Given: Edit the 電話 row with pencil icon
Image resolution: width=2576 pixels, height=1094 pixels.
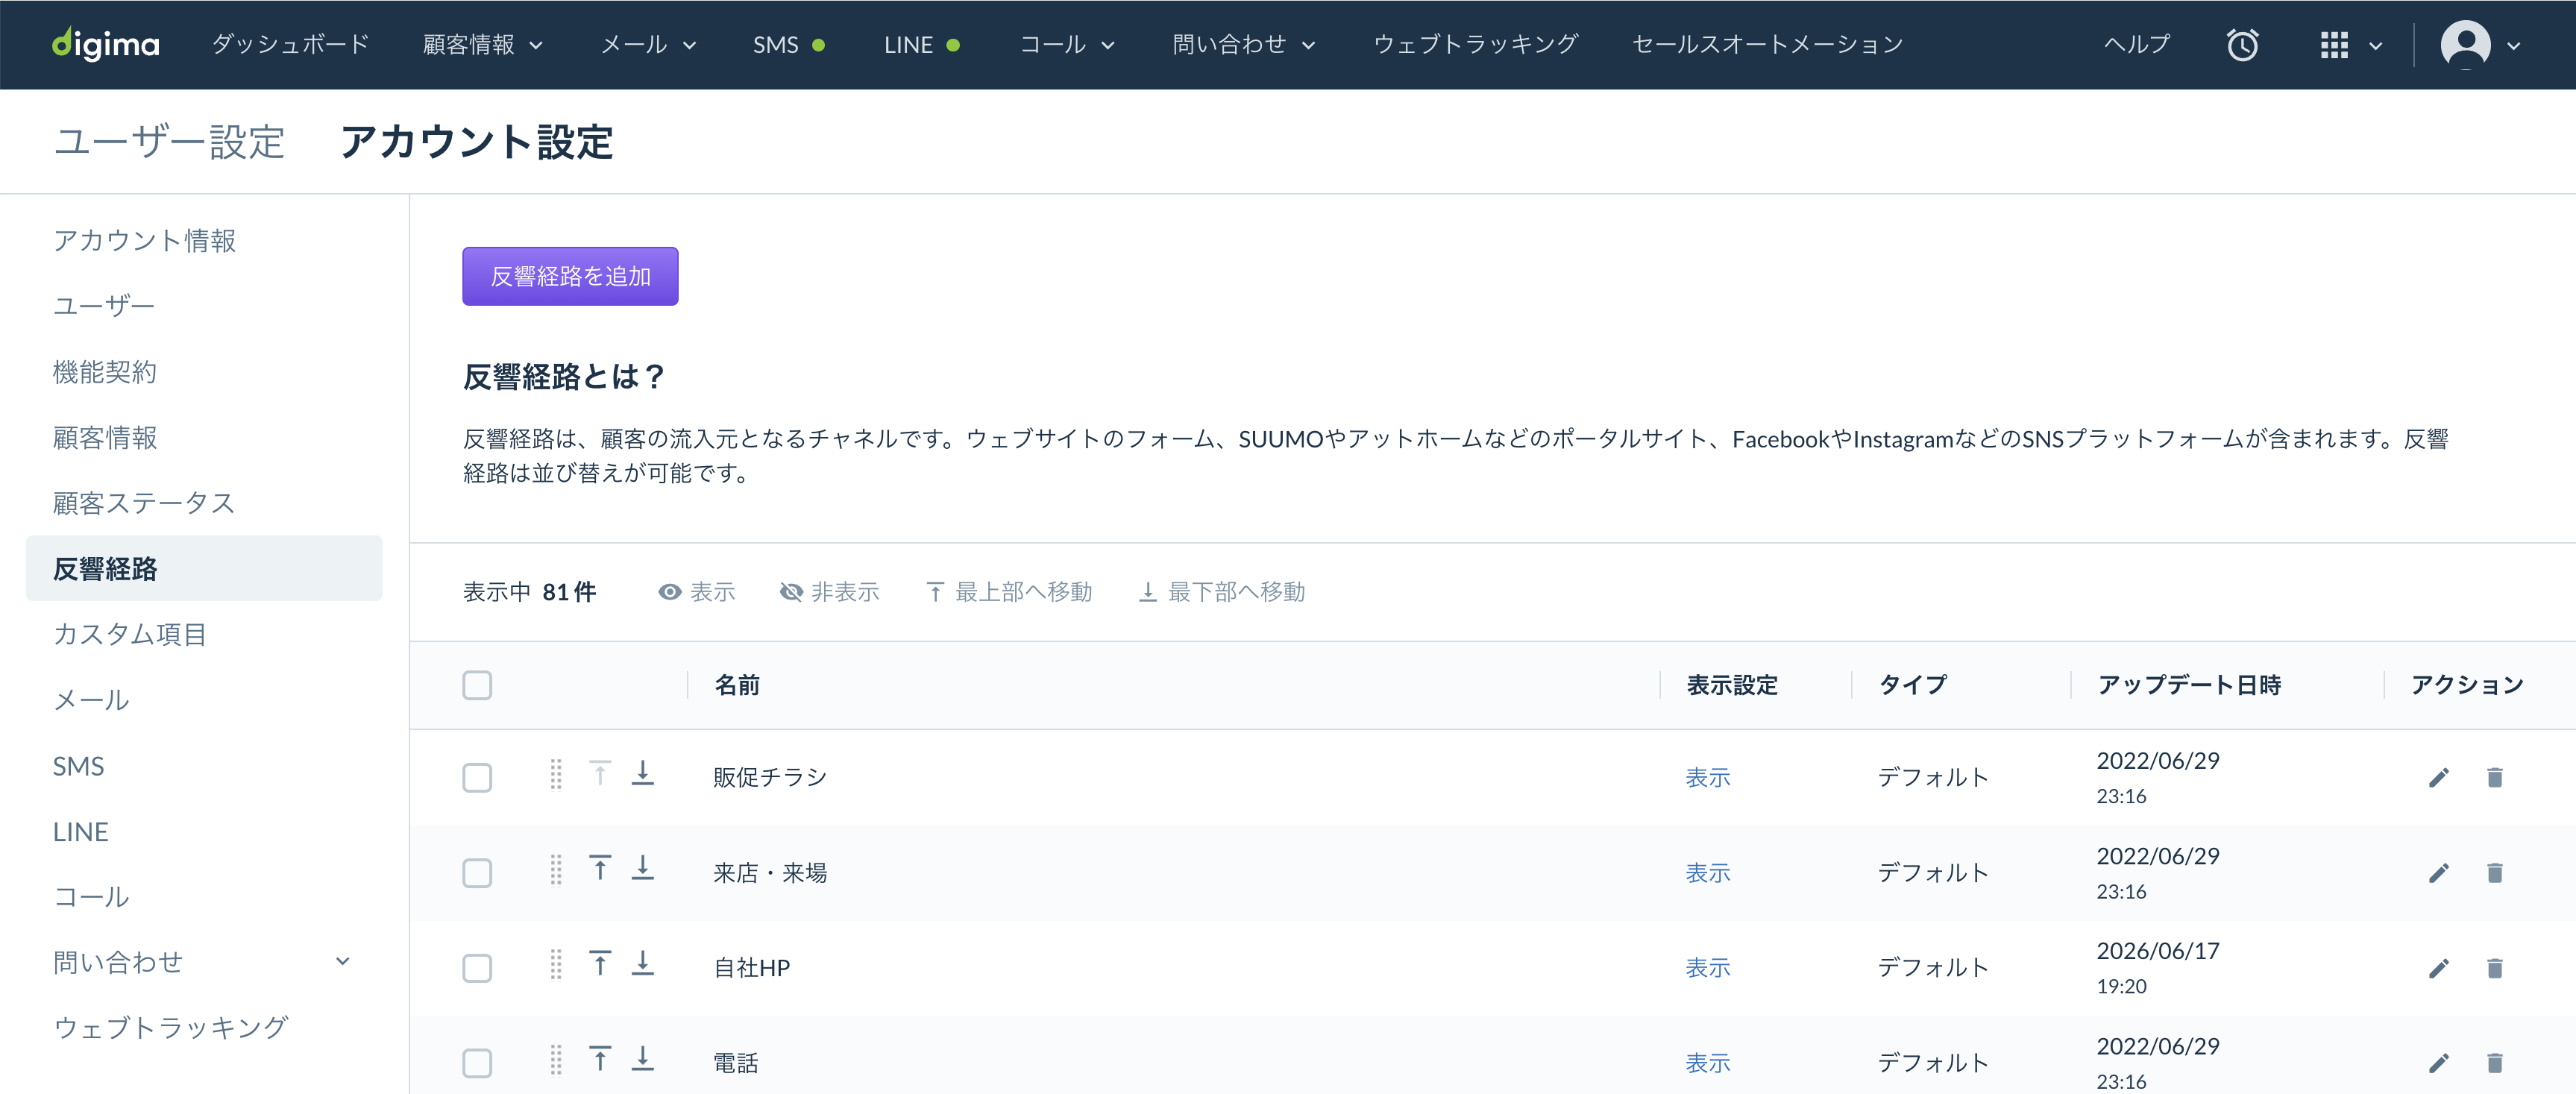Looking at the screenshot, I should 2439,1063.
